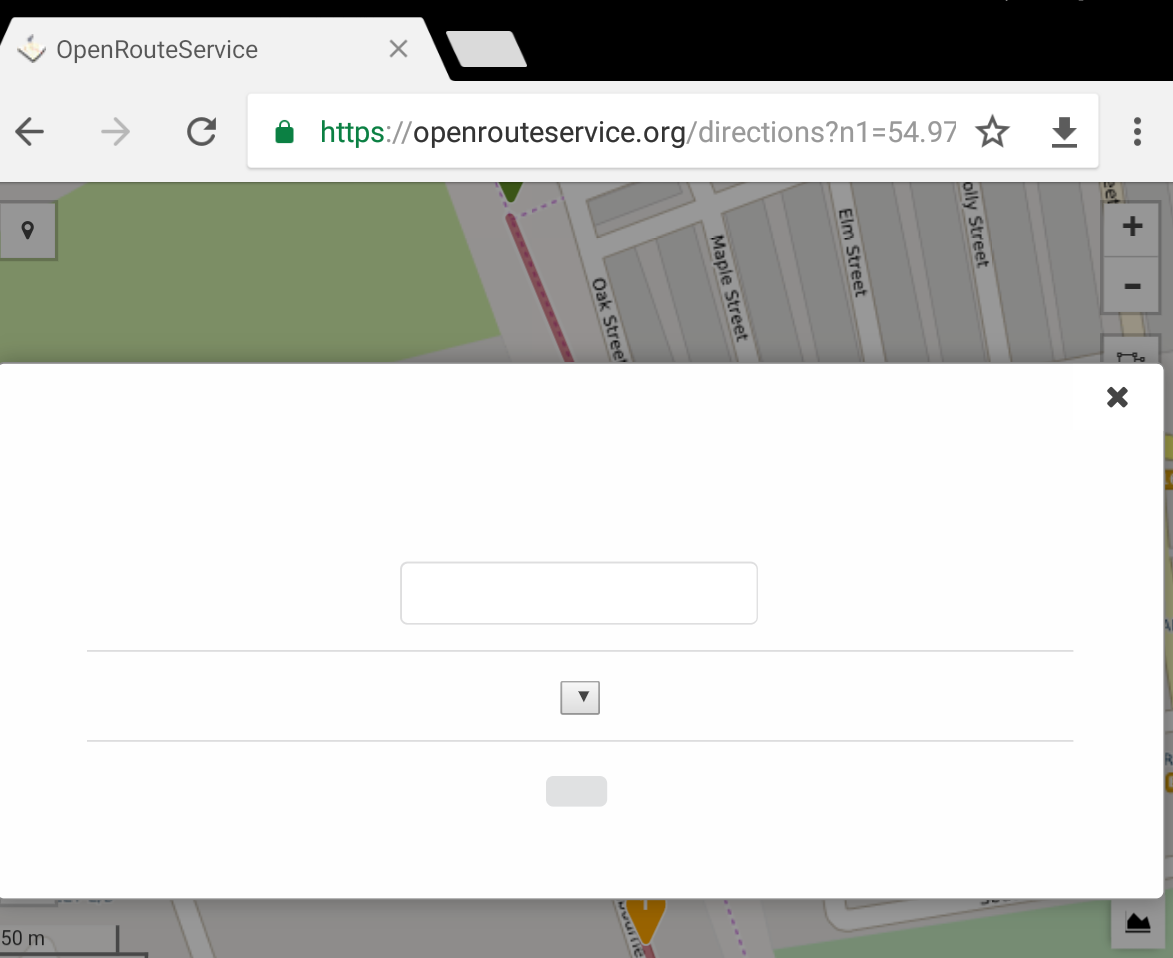
Task: Toggle the elevation profile chart icon
Action: click(x=1138, y=923)
